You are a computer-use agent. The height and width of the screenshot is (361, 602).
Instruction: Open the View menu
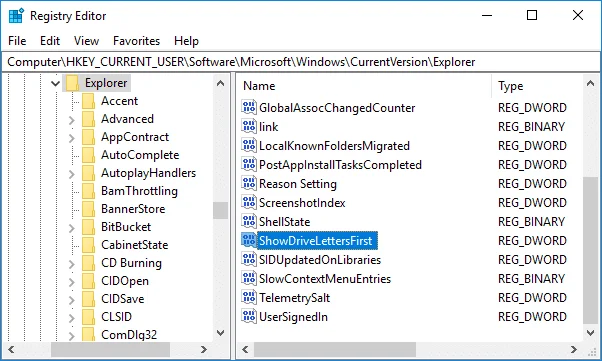pyautogui.click(x=86, y=41)
